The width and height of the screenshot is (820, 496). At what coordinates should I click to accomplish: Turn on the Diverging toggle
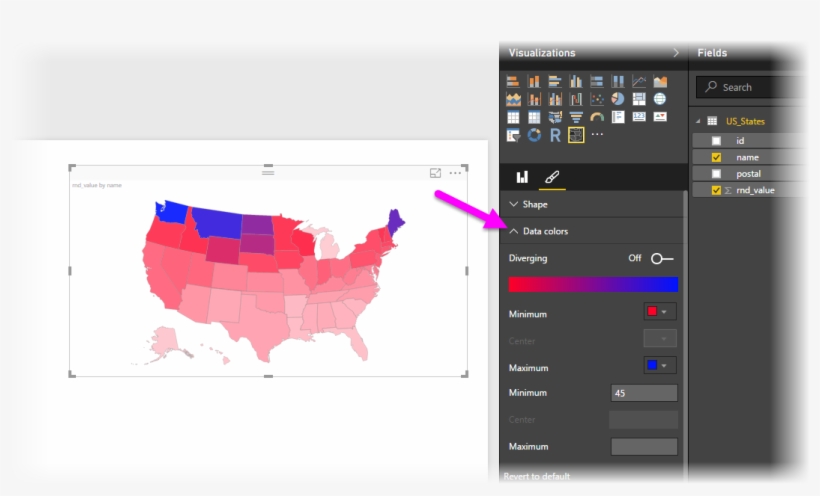pos(662,258)
